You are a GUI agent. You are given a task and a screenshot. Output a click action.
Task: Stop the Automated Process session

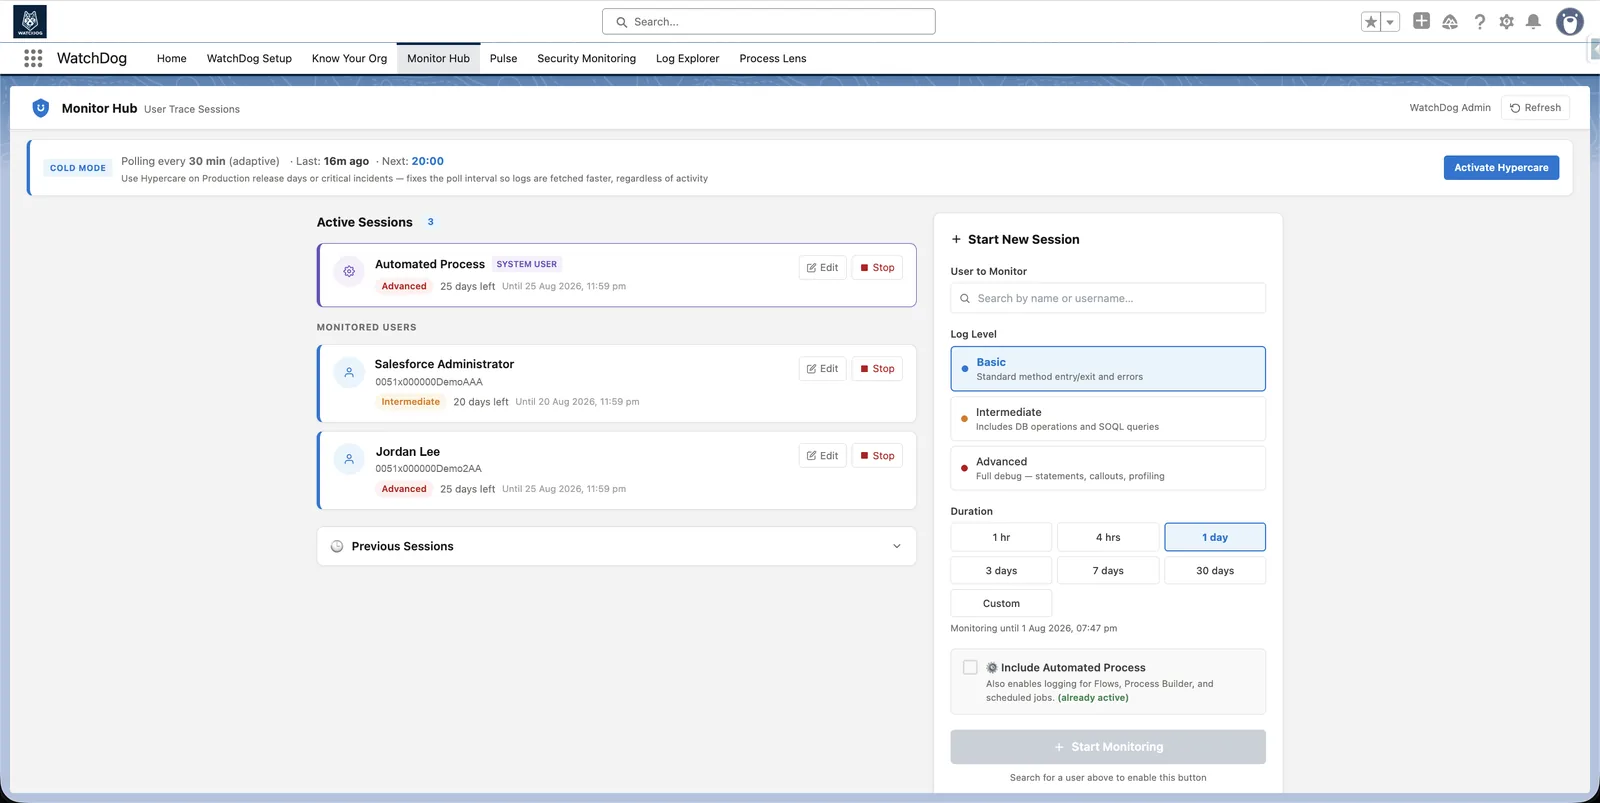click(x=877, y=267)
